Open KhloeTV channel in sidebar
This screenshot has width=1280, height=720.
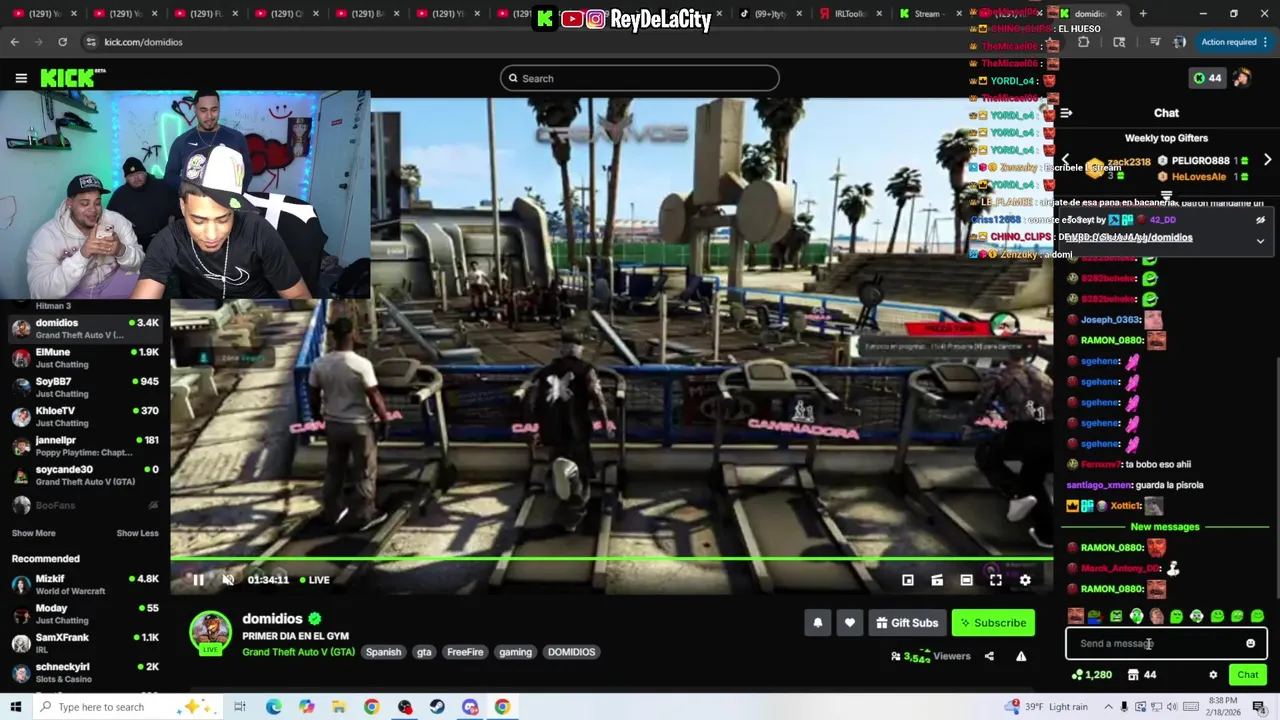[x=85, y=416]
